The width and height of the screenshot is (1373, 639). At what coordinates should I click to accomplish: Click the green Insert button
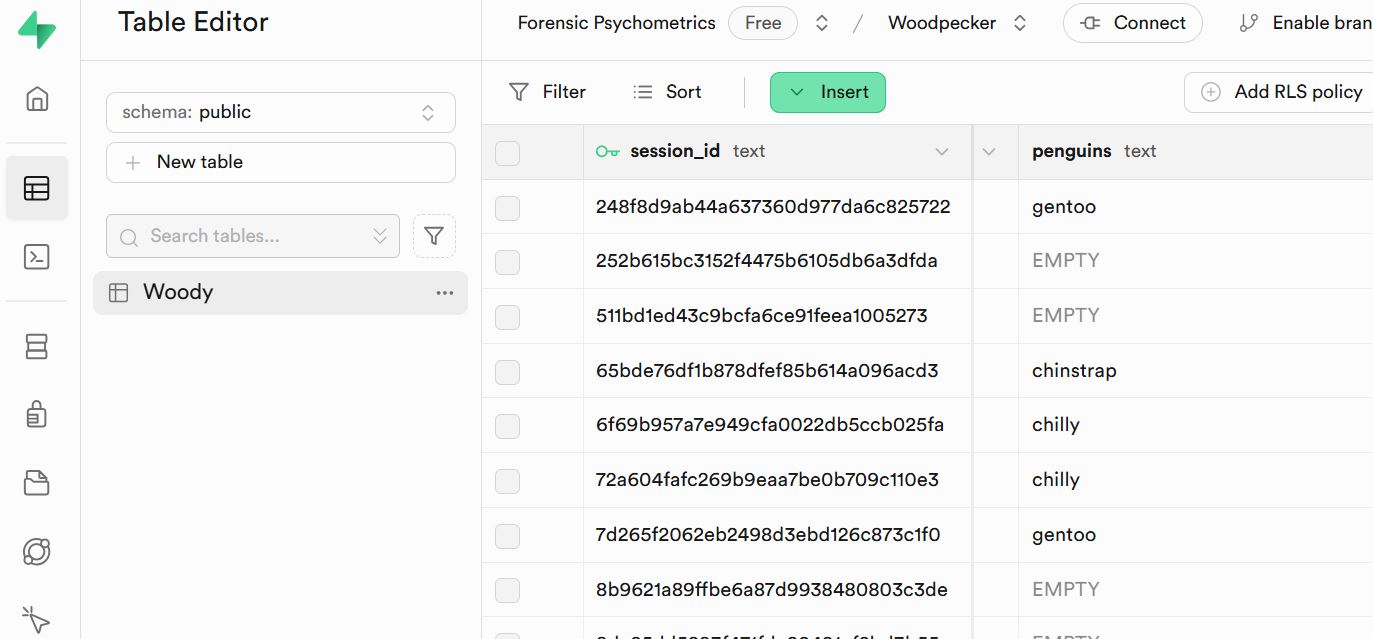pos(827,92)
